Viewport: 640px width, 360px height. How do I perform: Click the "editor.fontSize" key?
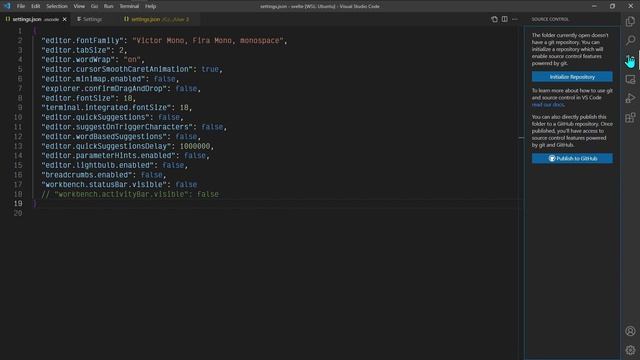[78, 98]
